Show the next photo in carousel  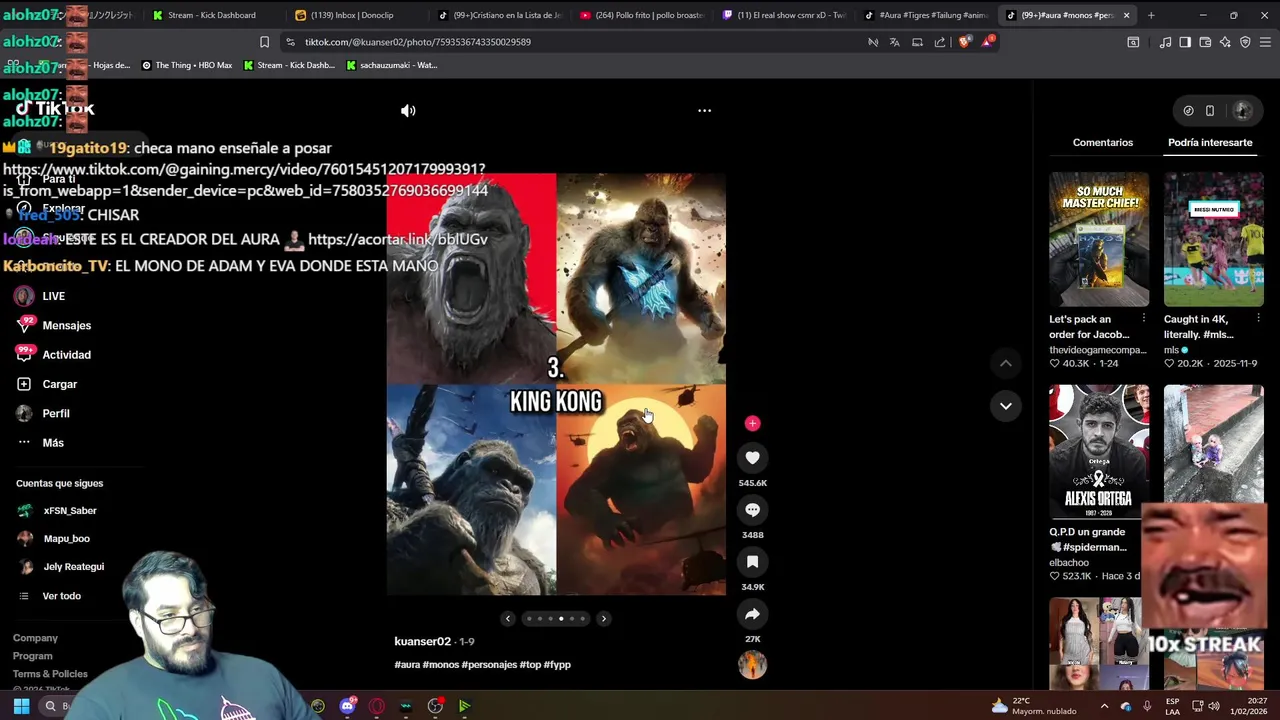coord(604,619)
